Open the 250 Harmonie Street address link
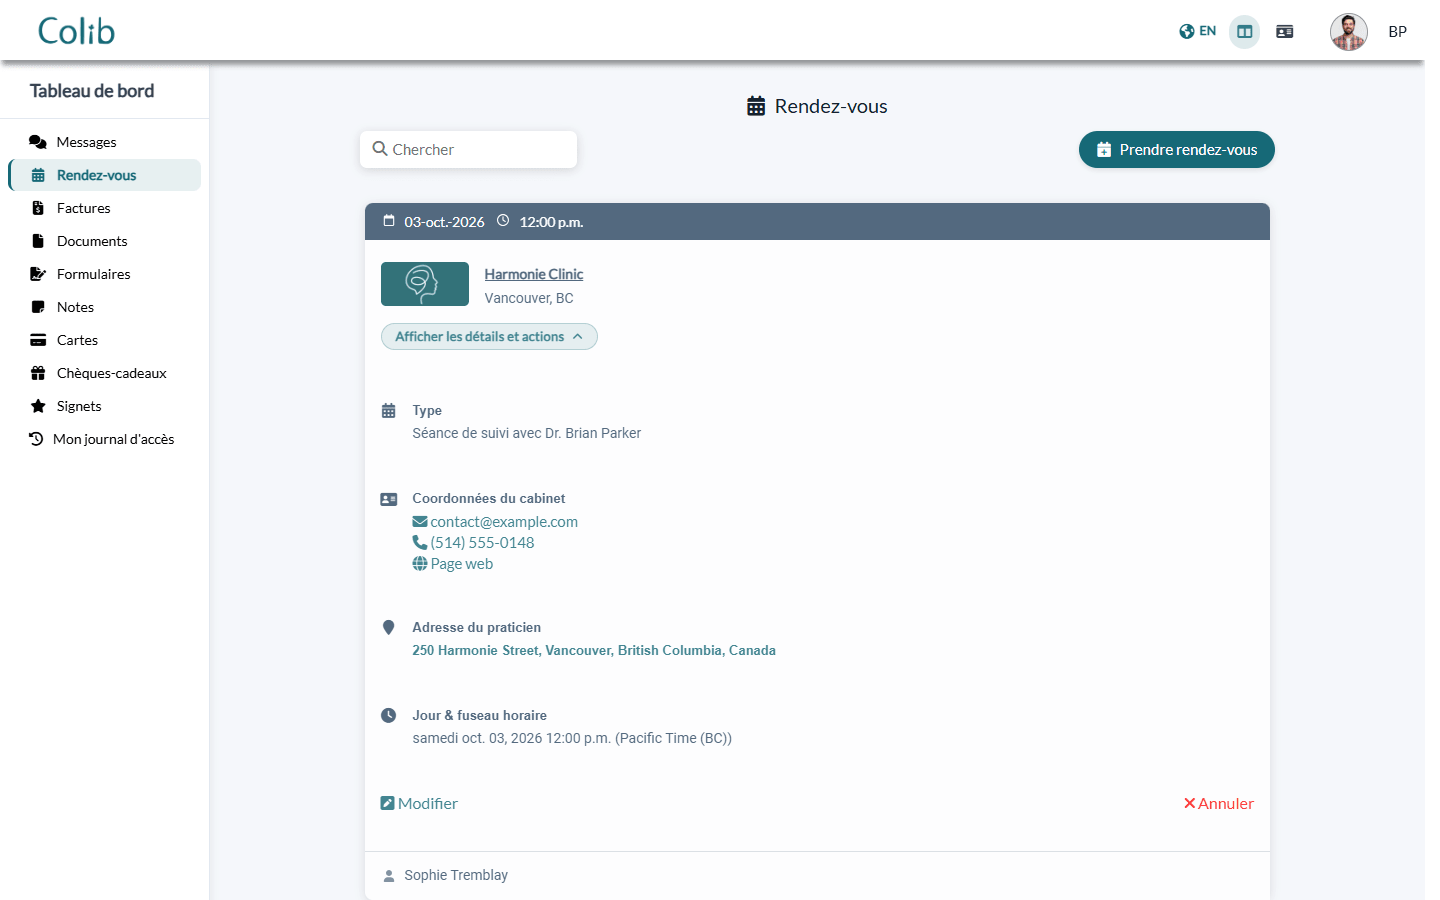 [x=594, y=651]
